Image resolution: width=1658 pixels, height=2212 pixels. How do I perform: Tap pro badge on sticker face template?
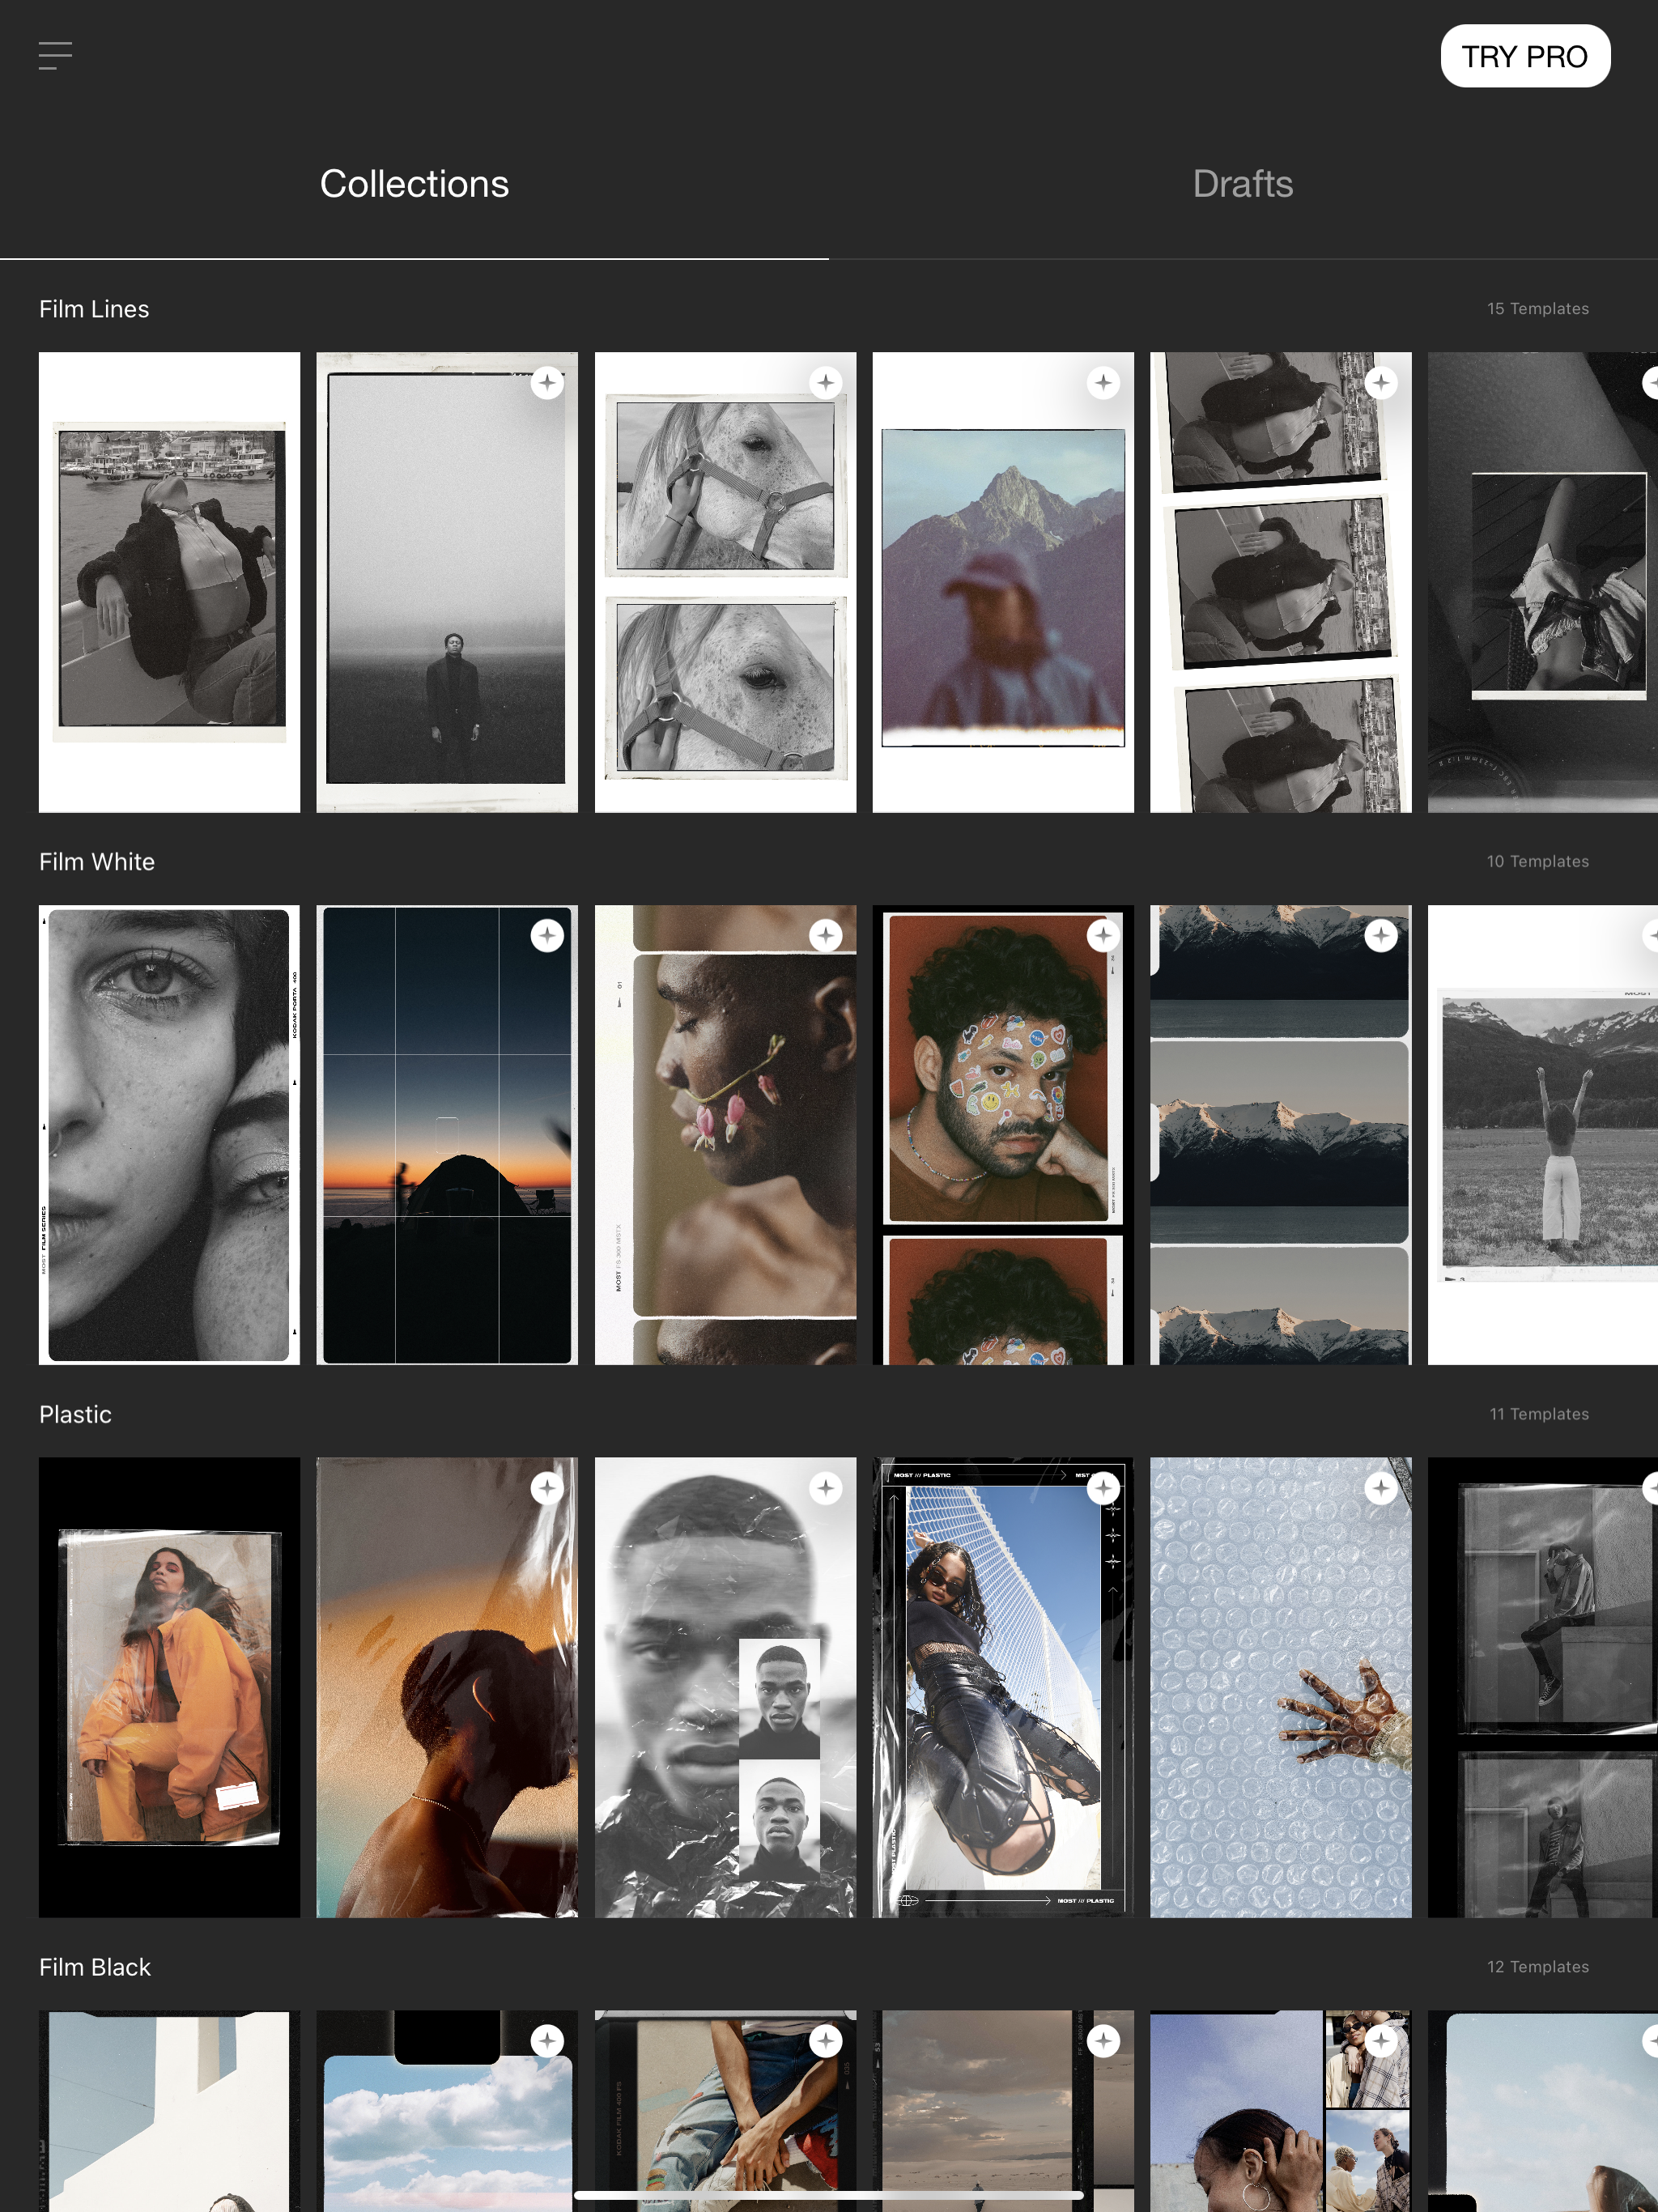click(1103, 936)
